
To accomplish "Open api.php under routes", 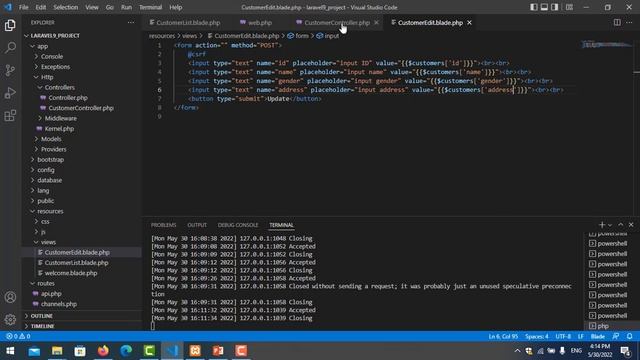I will [x=51, y=293].
